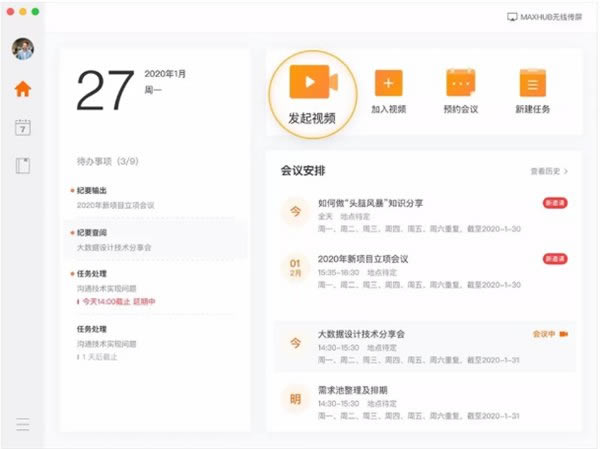The height and width of the screenshot is (449, 600).
Task: Open 查看历史 link
Action: tap(545, 171)
